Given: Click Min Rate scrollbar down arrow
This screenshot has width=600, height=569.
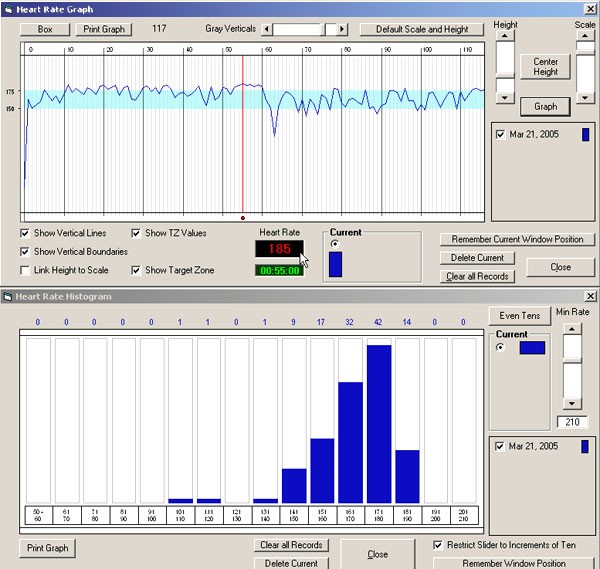Looking at the screenshot, I should (x=572, y=404).
